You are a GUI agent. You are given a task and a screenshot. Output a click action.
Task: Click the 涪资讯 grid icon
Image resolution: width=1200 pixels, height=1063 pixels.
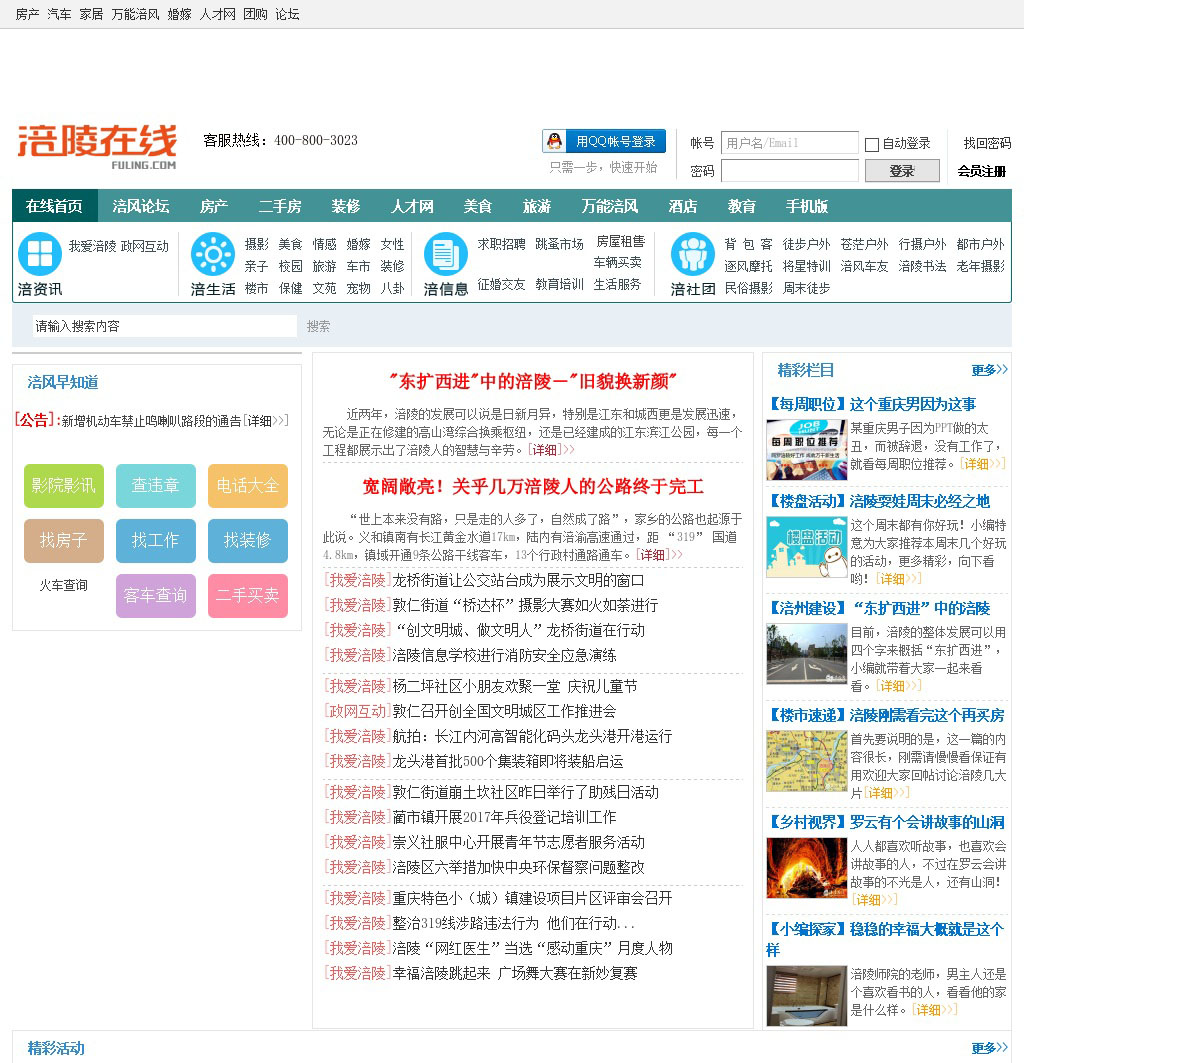click(40, 254)
